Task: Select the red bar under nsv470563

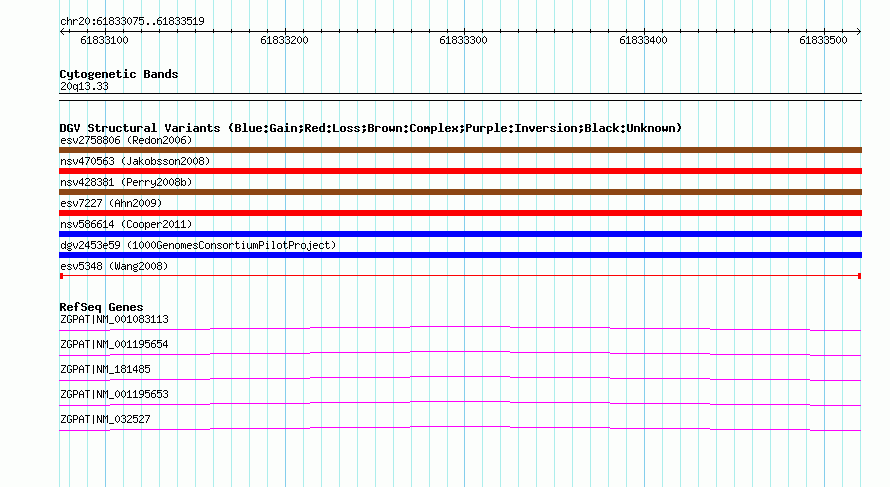Action: click(460, 171)
